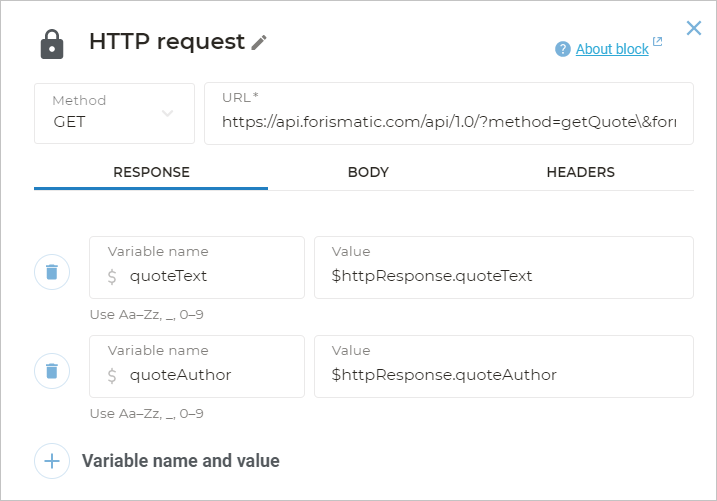Edit the $httpResponse.quoteText value field

click(x=503, y=276)
